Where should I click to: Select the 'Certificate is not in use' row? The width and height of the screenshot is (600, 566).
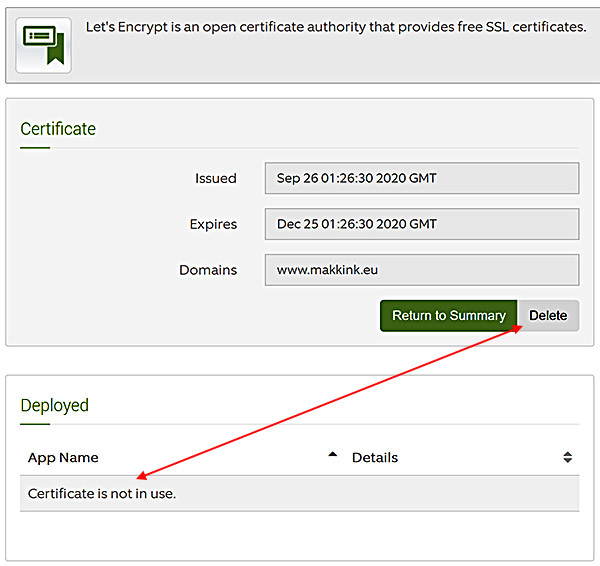300,494
